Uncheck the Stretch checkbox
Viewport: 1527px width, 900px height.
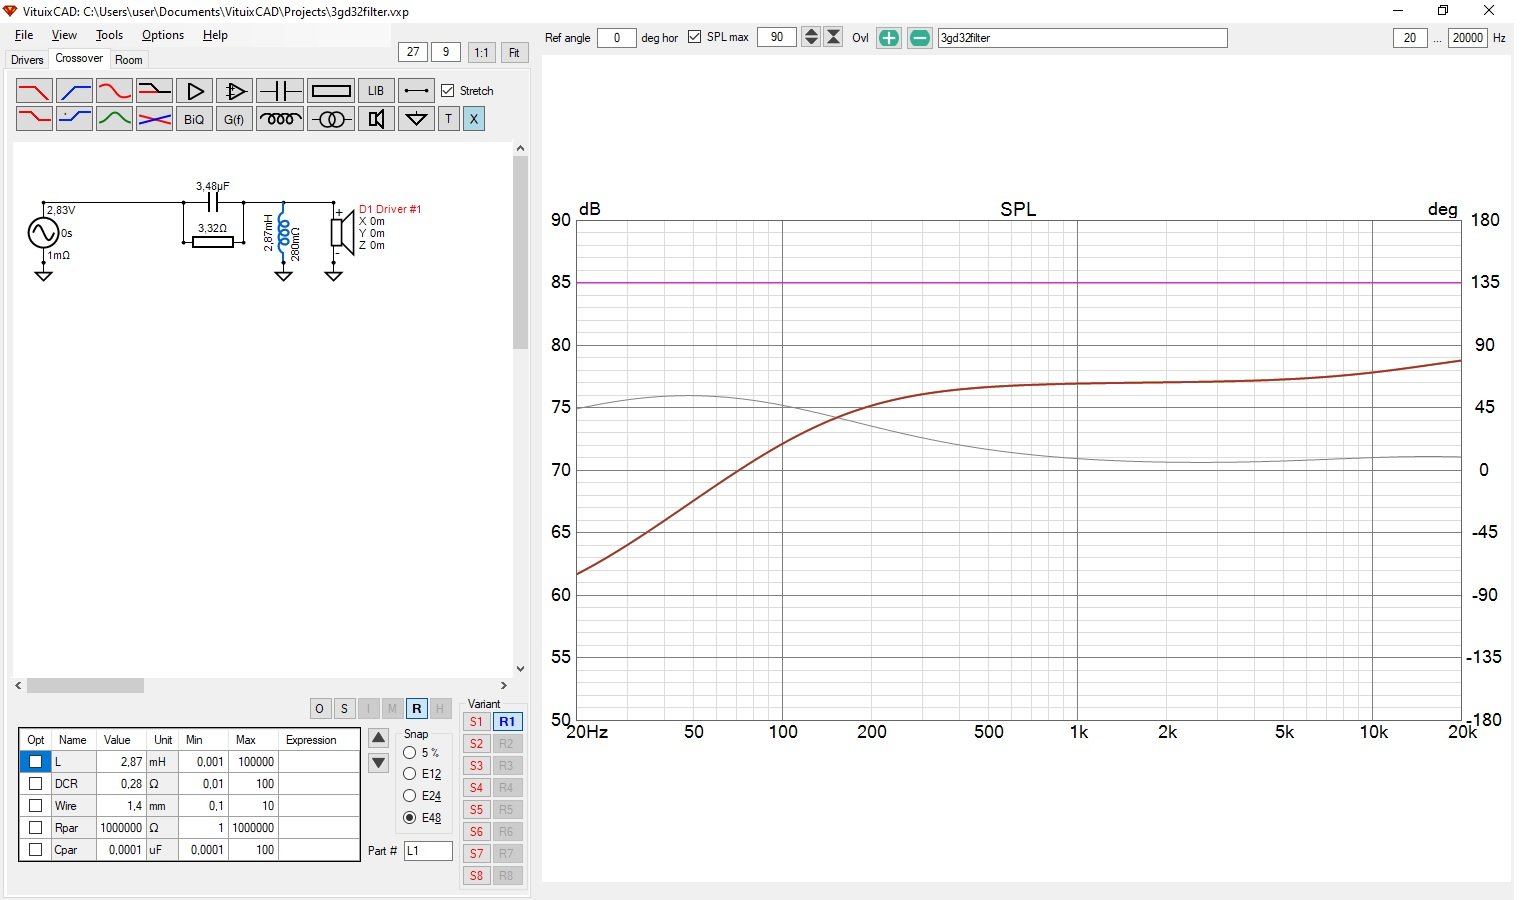pyautogui.click(x=448, y=91)
